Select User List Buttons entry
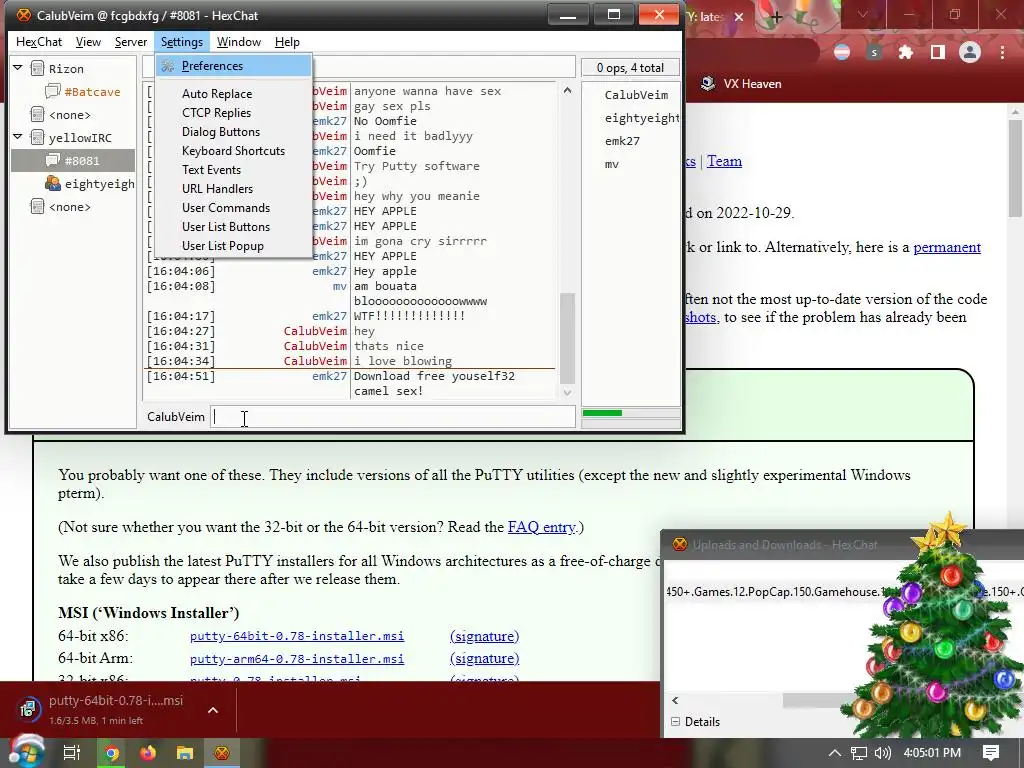 tap(225, 227)
